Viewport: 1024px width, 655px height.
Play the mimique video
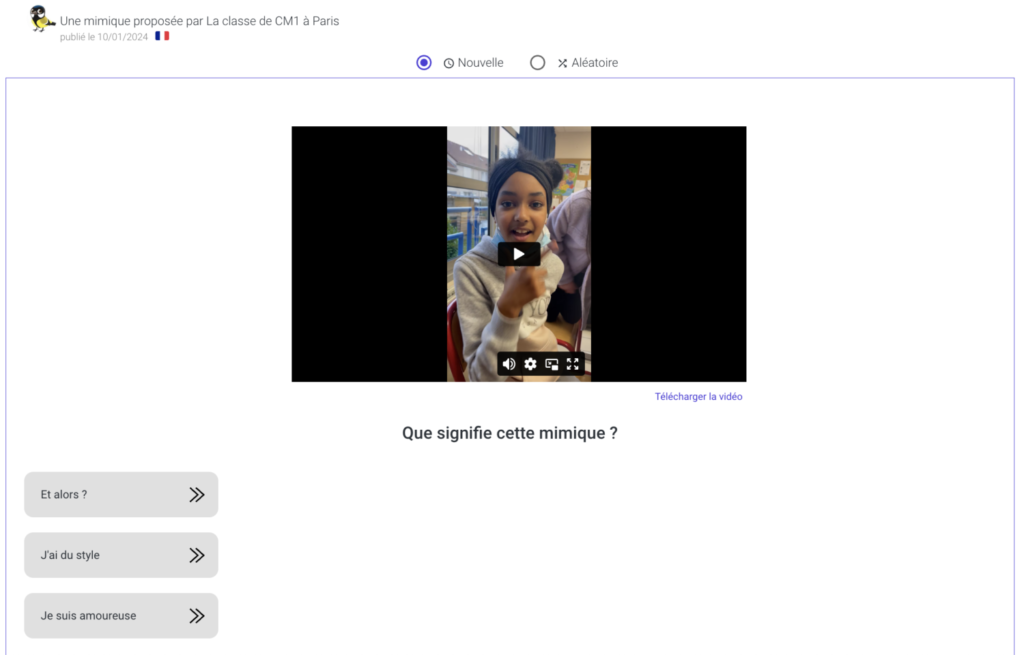(x=518, y=254)
